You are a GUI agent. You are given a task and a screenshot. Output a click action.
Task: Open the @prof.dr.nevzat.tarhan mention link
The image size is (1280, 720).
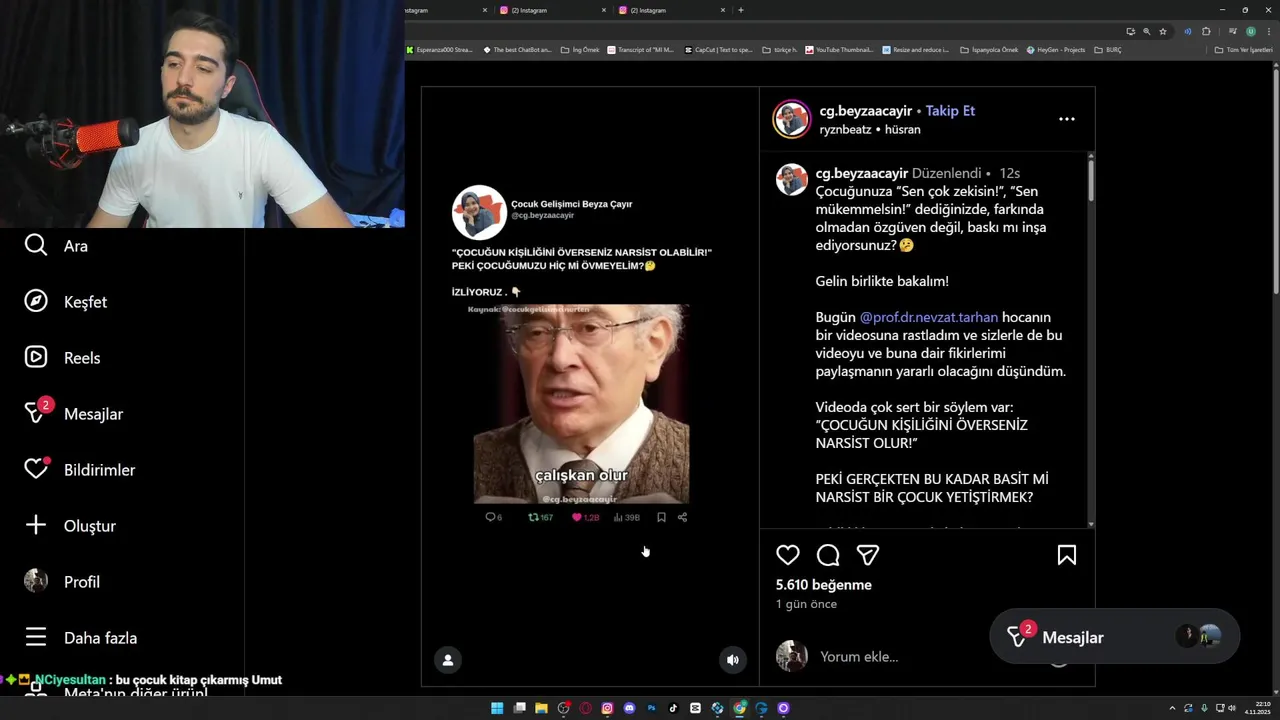point(929,317)
